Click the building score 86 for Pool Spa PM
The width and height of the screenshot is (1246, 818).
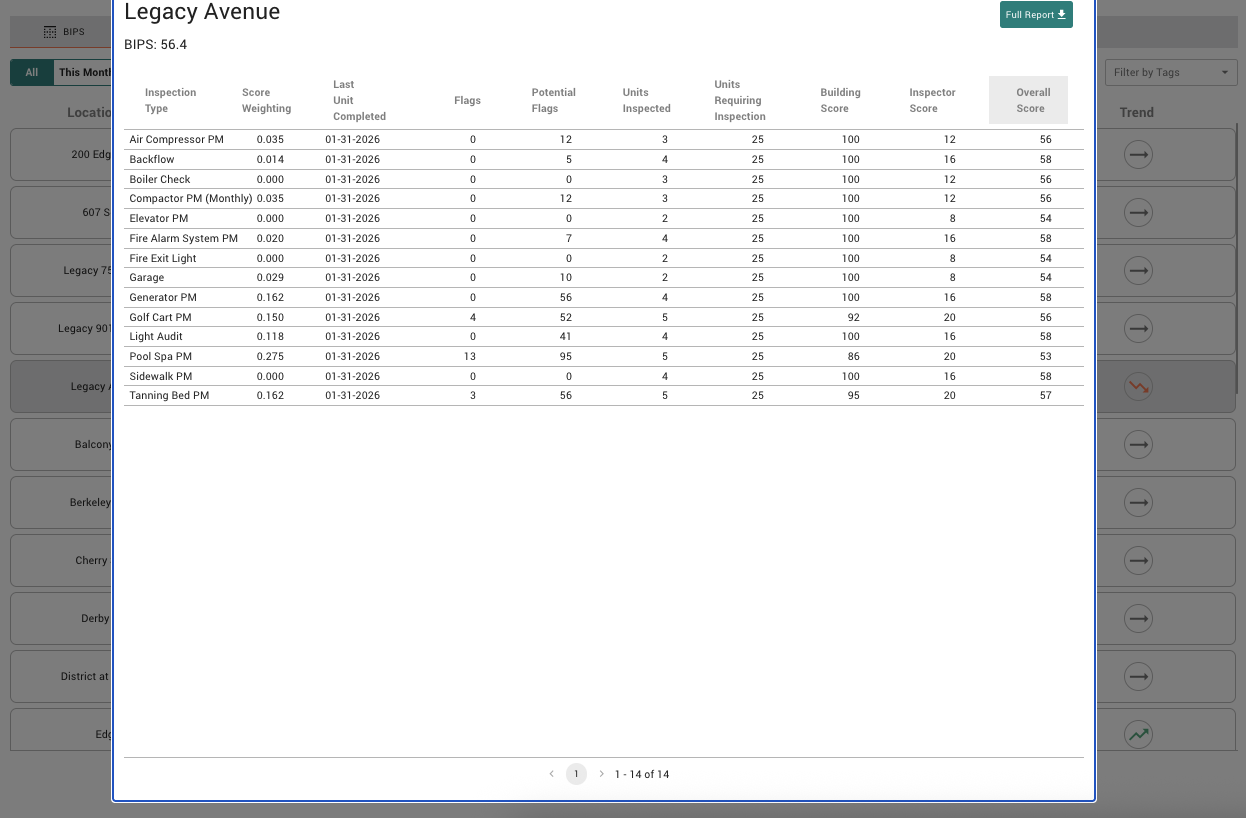[x=853, y=356]
